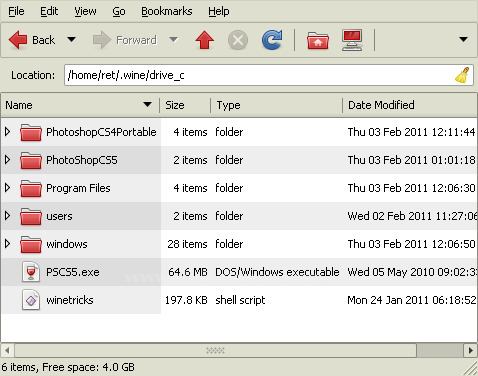Sort the list by the Type column
This screenshot has height=376, width=478.
(x=276, y=105)
